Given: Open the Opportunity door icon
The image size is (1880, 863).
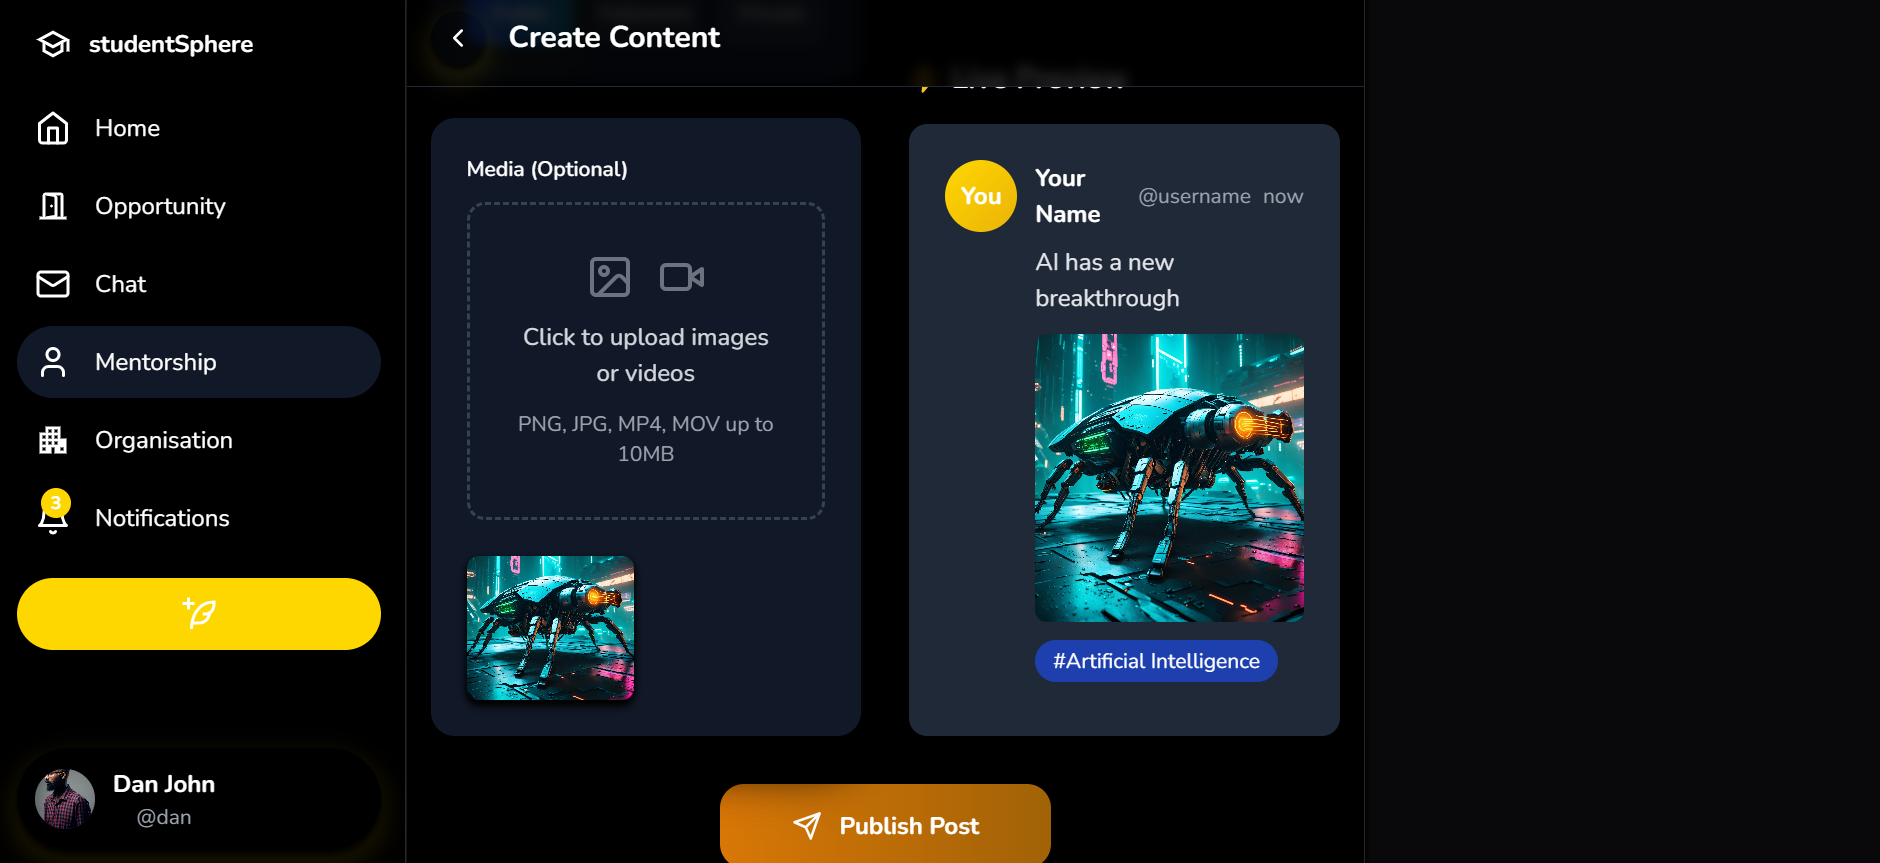Looking at the screenshot, I should tap(53, 206).
